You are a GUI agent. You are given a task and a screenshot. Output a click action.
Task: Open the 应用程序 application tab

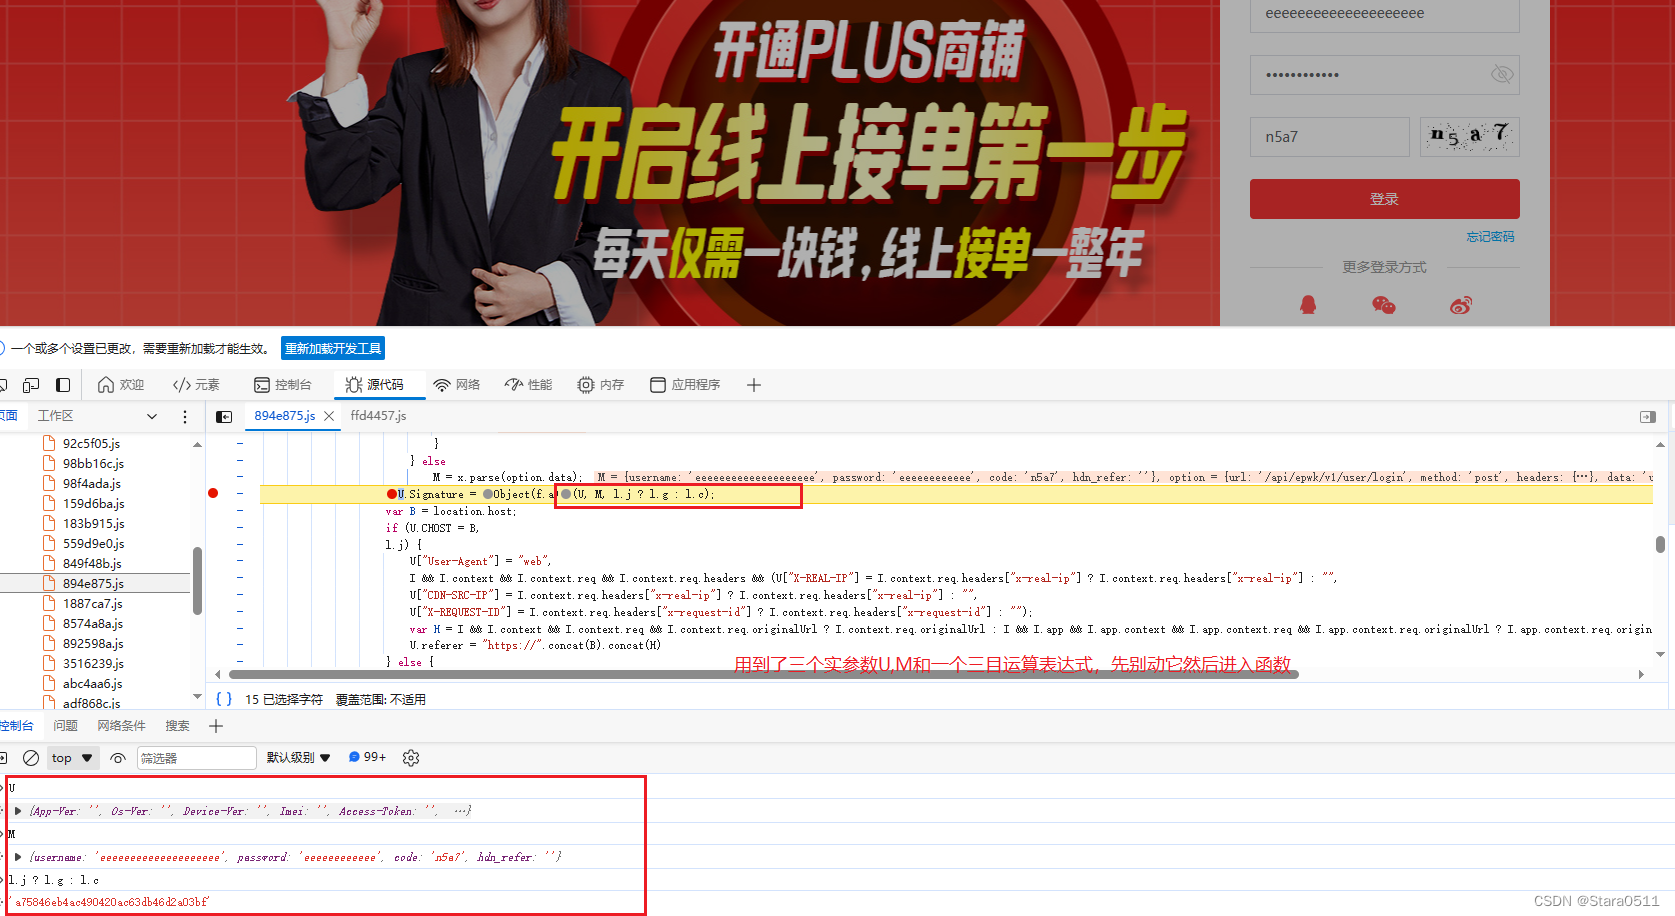pos(685,385)
